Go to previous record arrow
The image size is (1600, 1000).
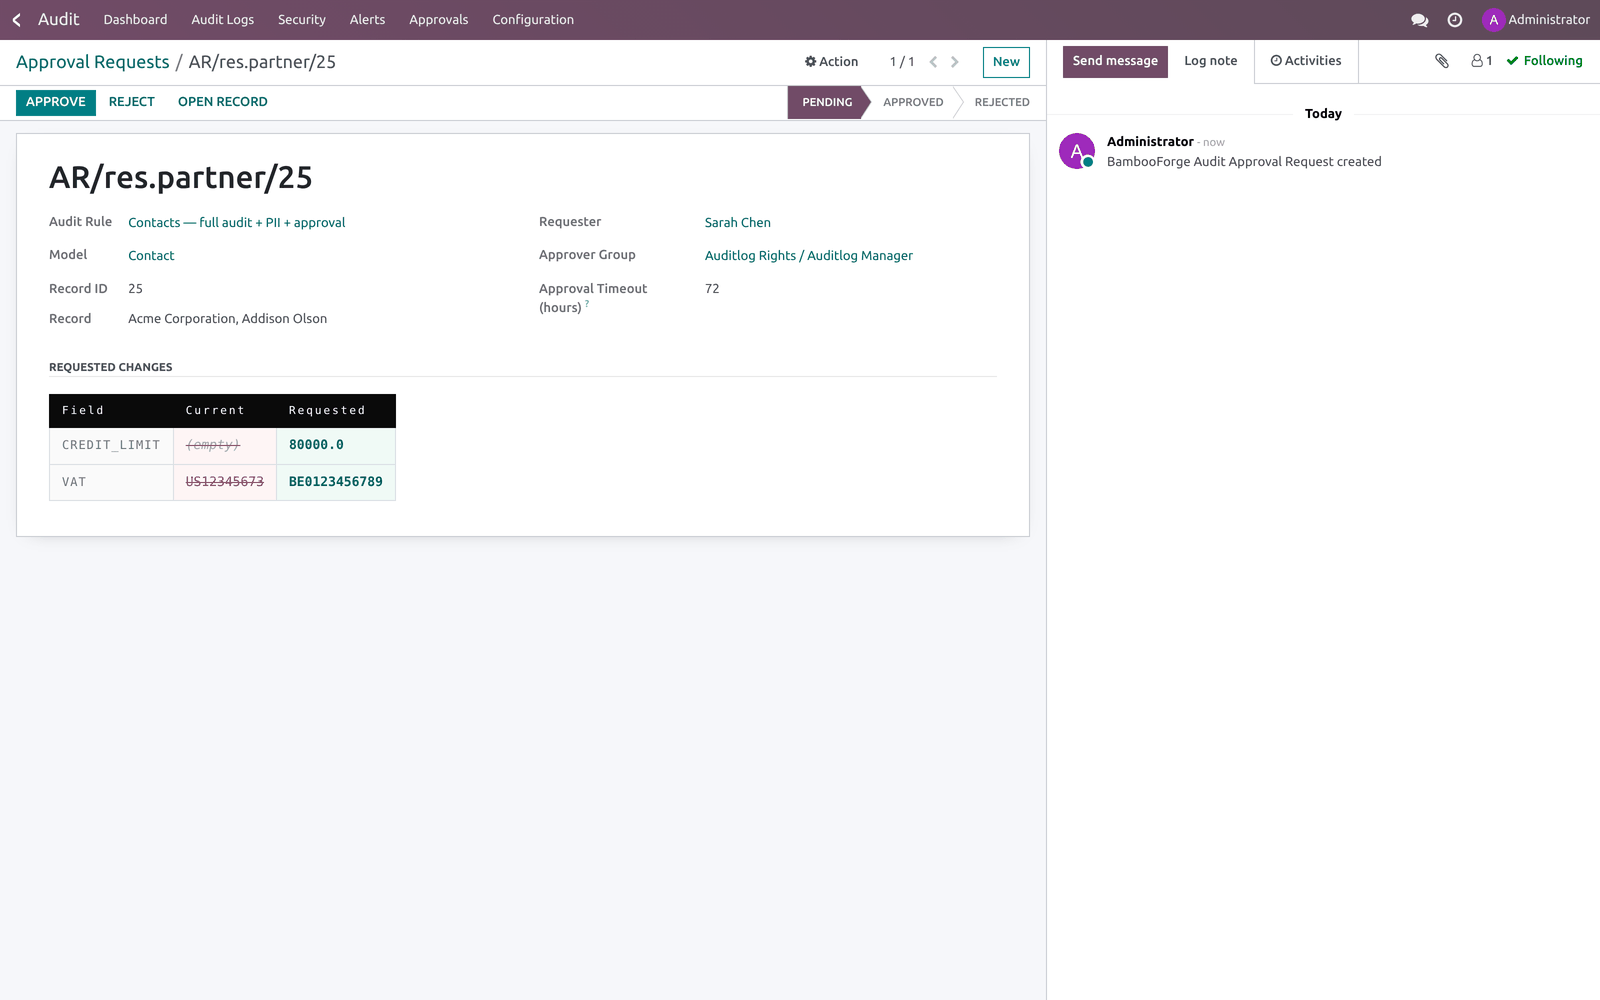[x=933, y=62]
